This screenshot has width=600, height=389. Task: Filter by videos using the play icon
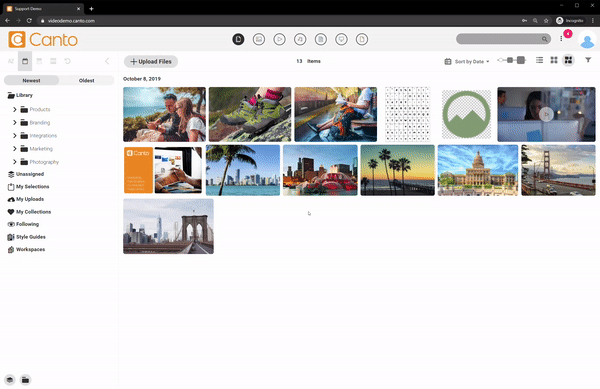coord(279,39)
